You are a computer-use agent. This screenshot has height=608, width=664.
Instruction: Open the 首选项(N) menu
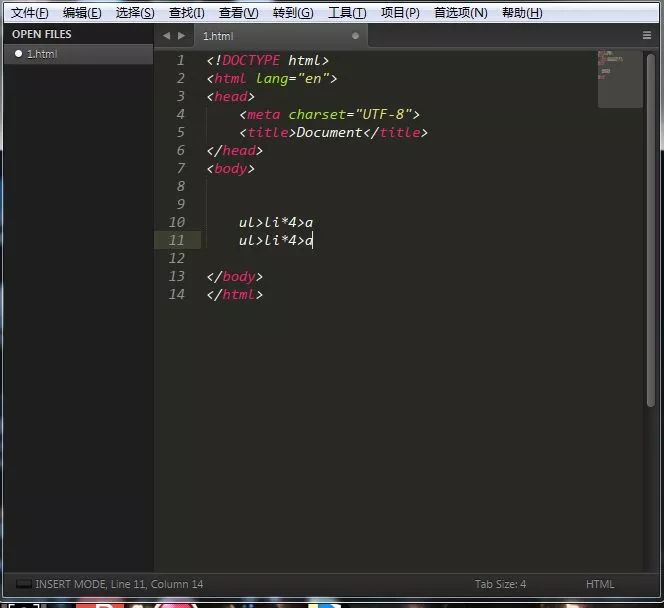coord(460,13)
